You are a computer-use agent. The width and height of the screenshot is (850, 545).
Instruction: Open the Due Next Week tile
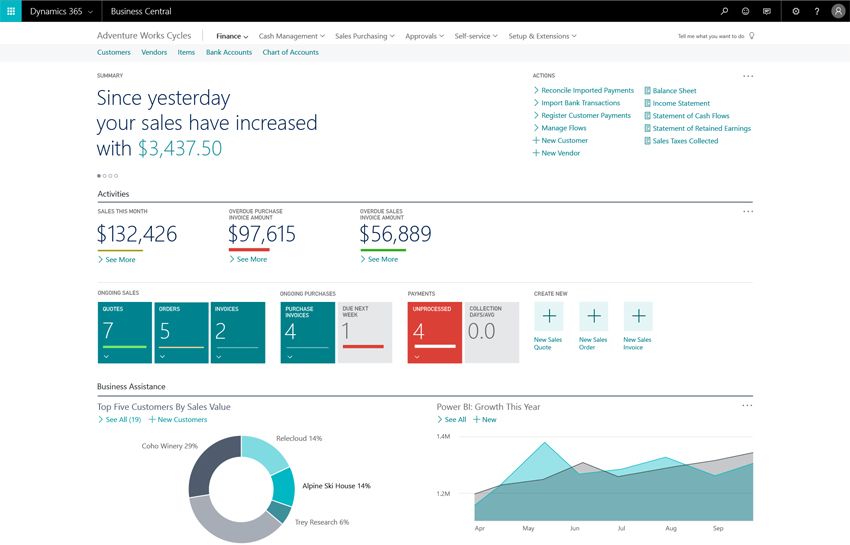[x=364, y=332]
